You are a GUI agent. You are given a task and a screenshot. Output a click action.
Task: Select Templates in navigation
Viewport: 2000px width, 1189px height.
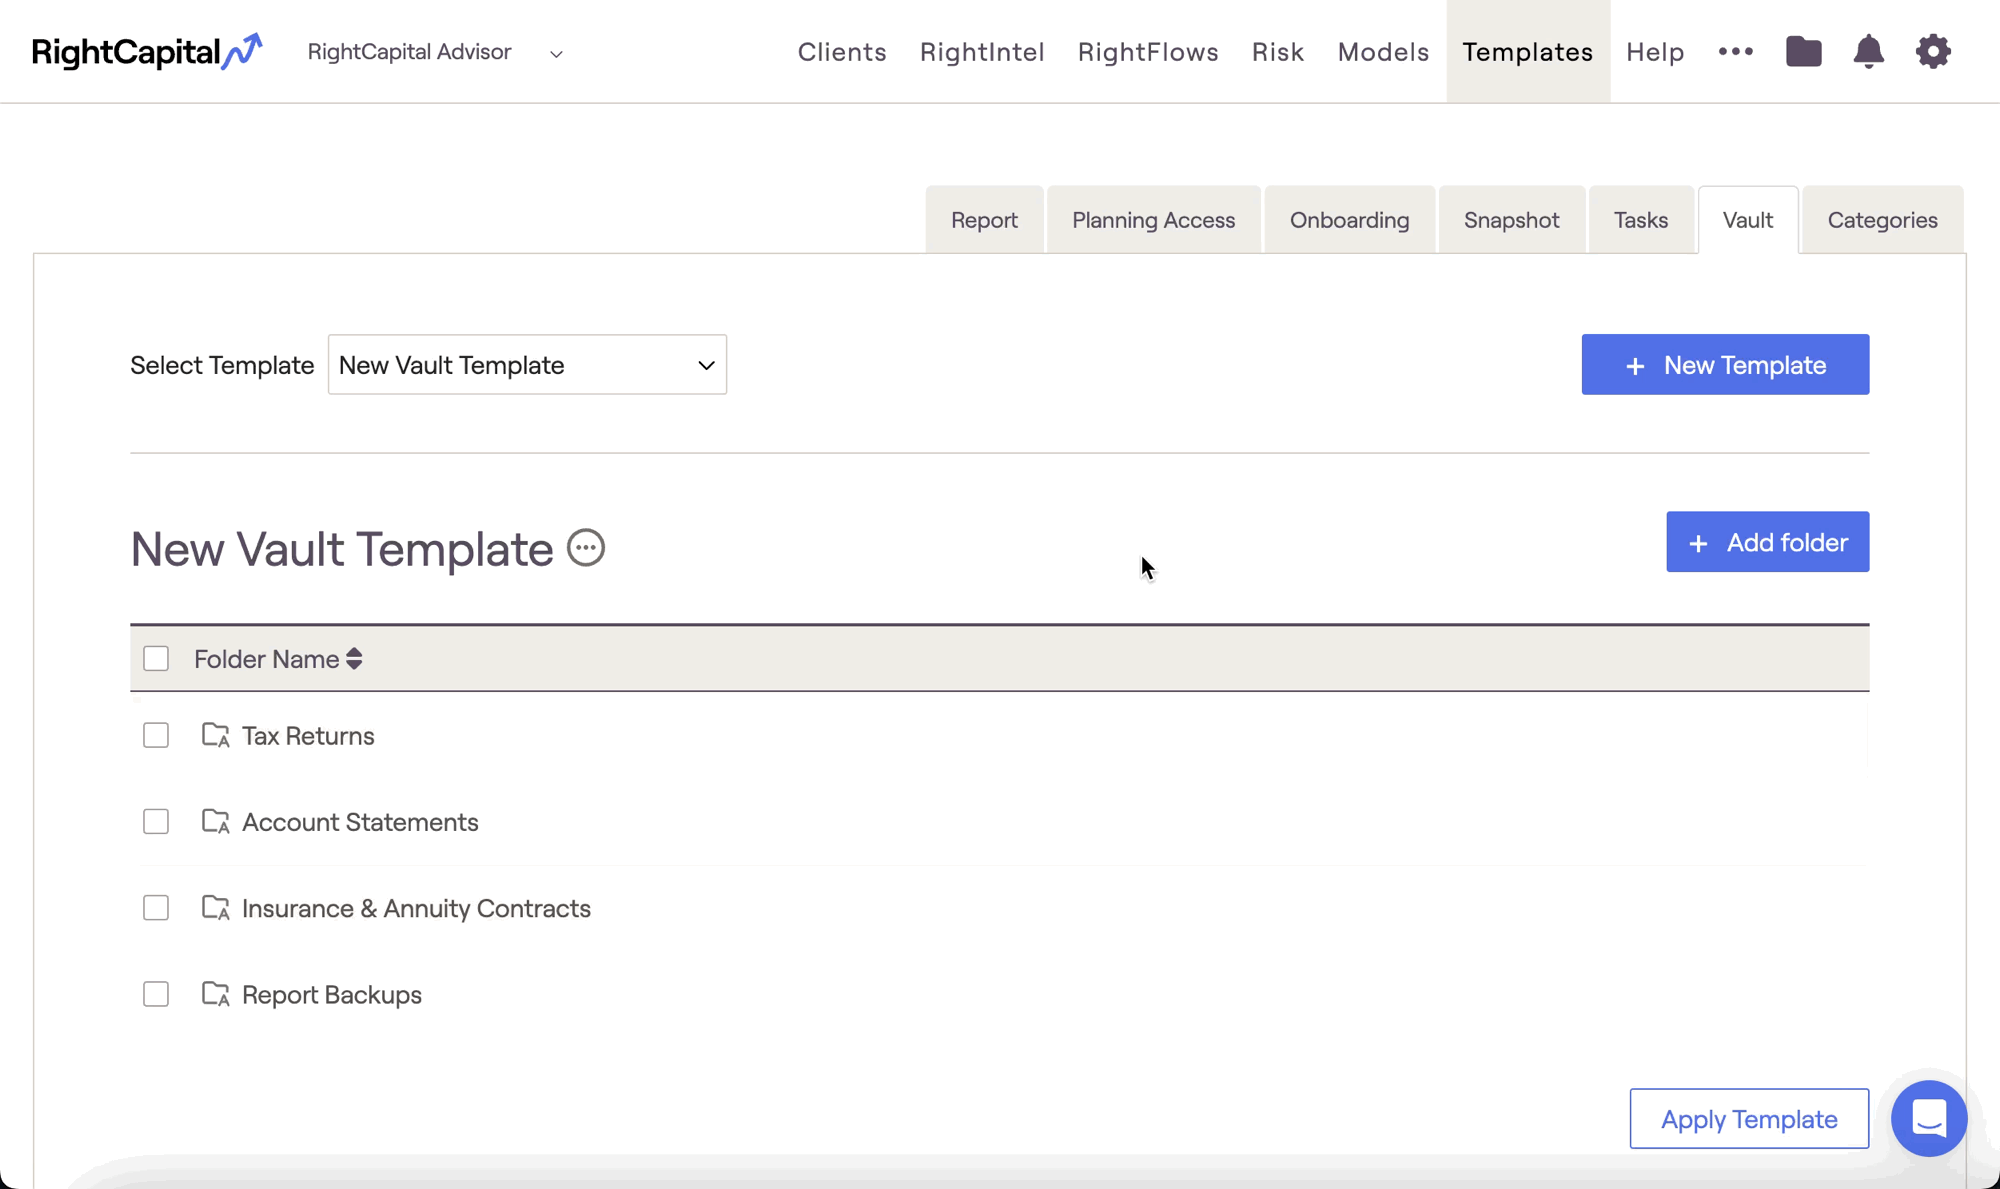(1528, 52)
